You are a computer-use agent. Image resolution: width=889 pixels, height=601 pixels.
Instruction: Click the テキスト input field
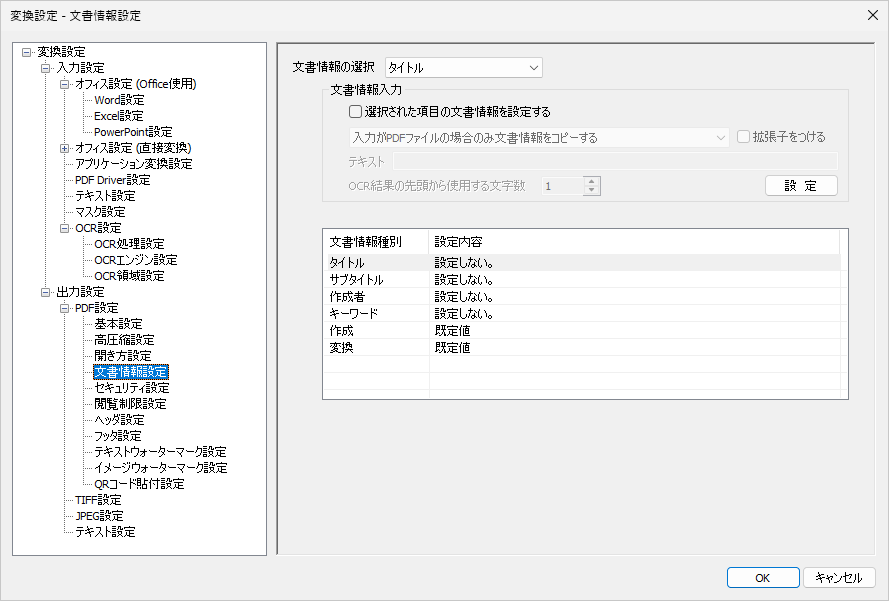click(614, 161)
